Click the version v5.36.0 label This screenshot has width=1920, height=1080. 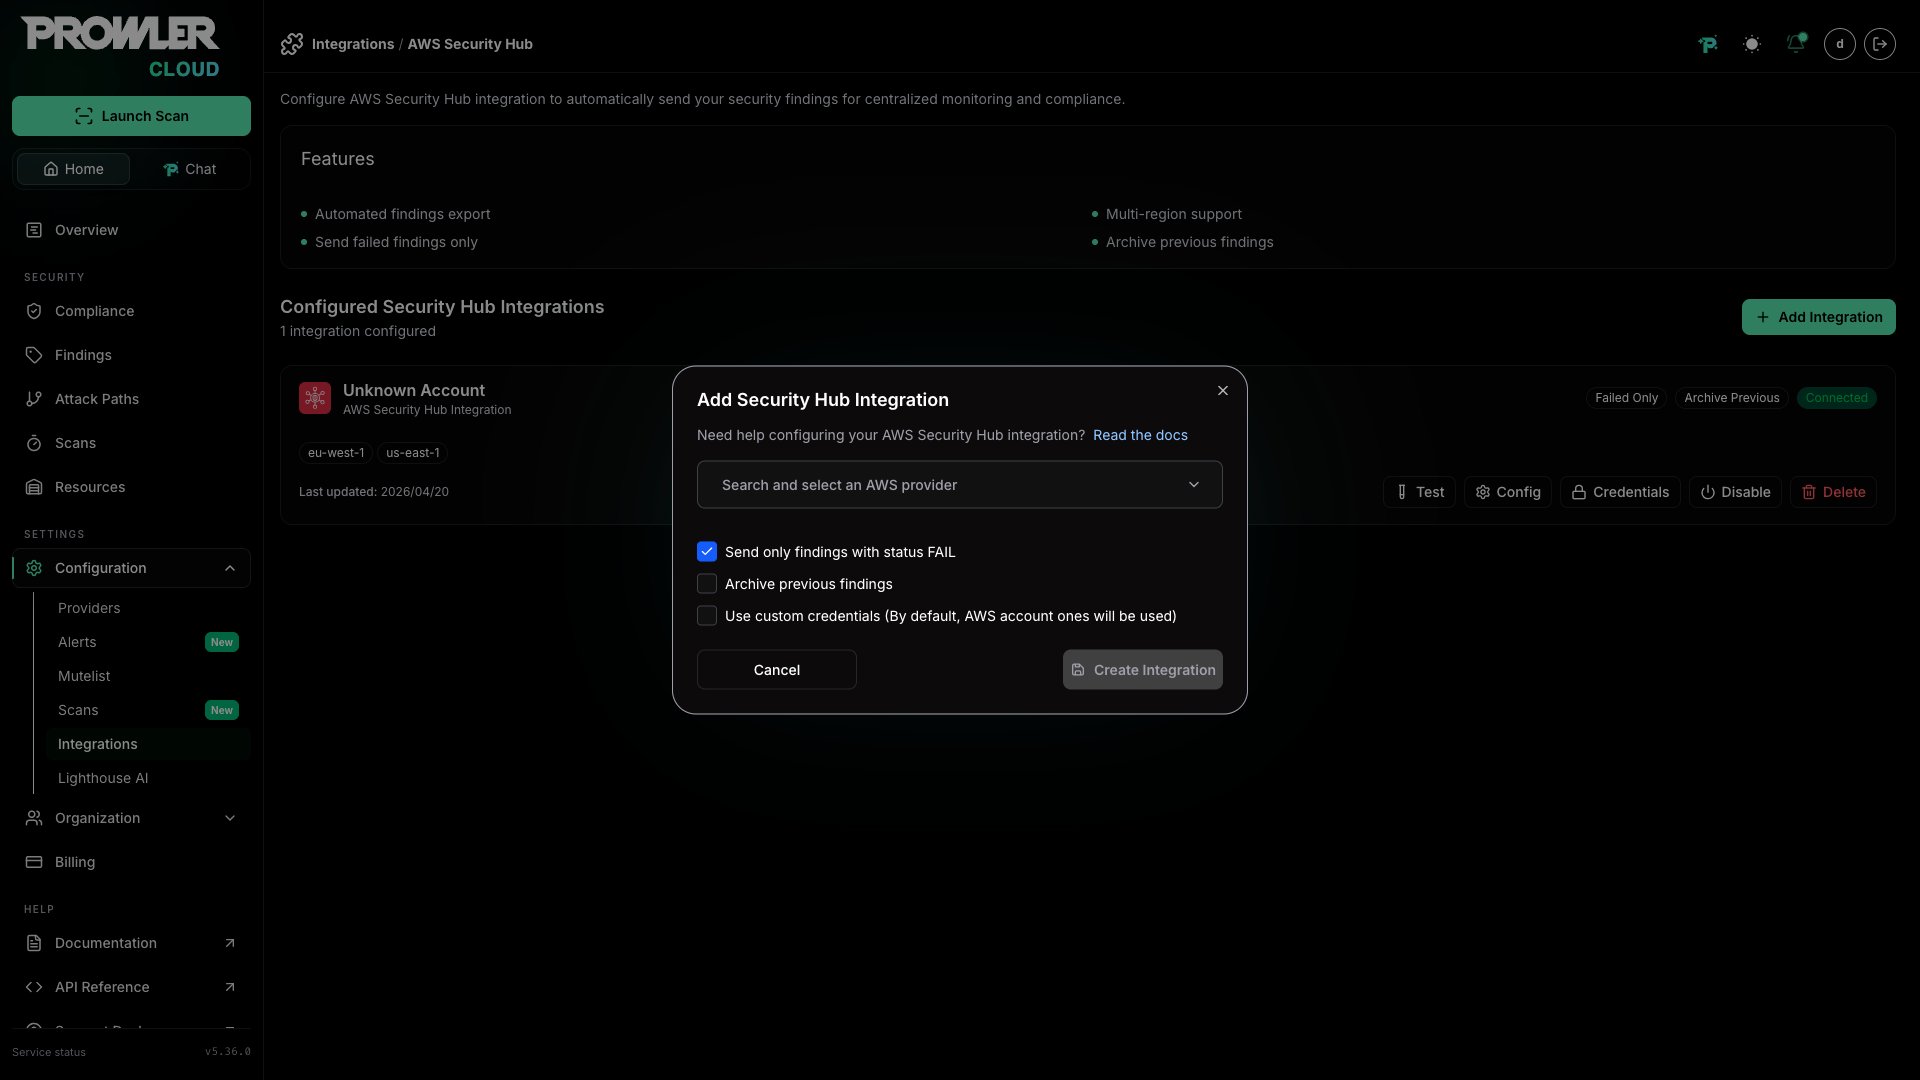click(228, 1052)
